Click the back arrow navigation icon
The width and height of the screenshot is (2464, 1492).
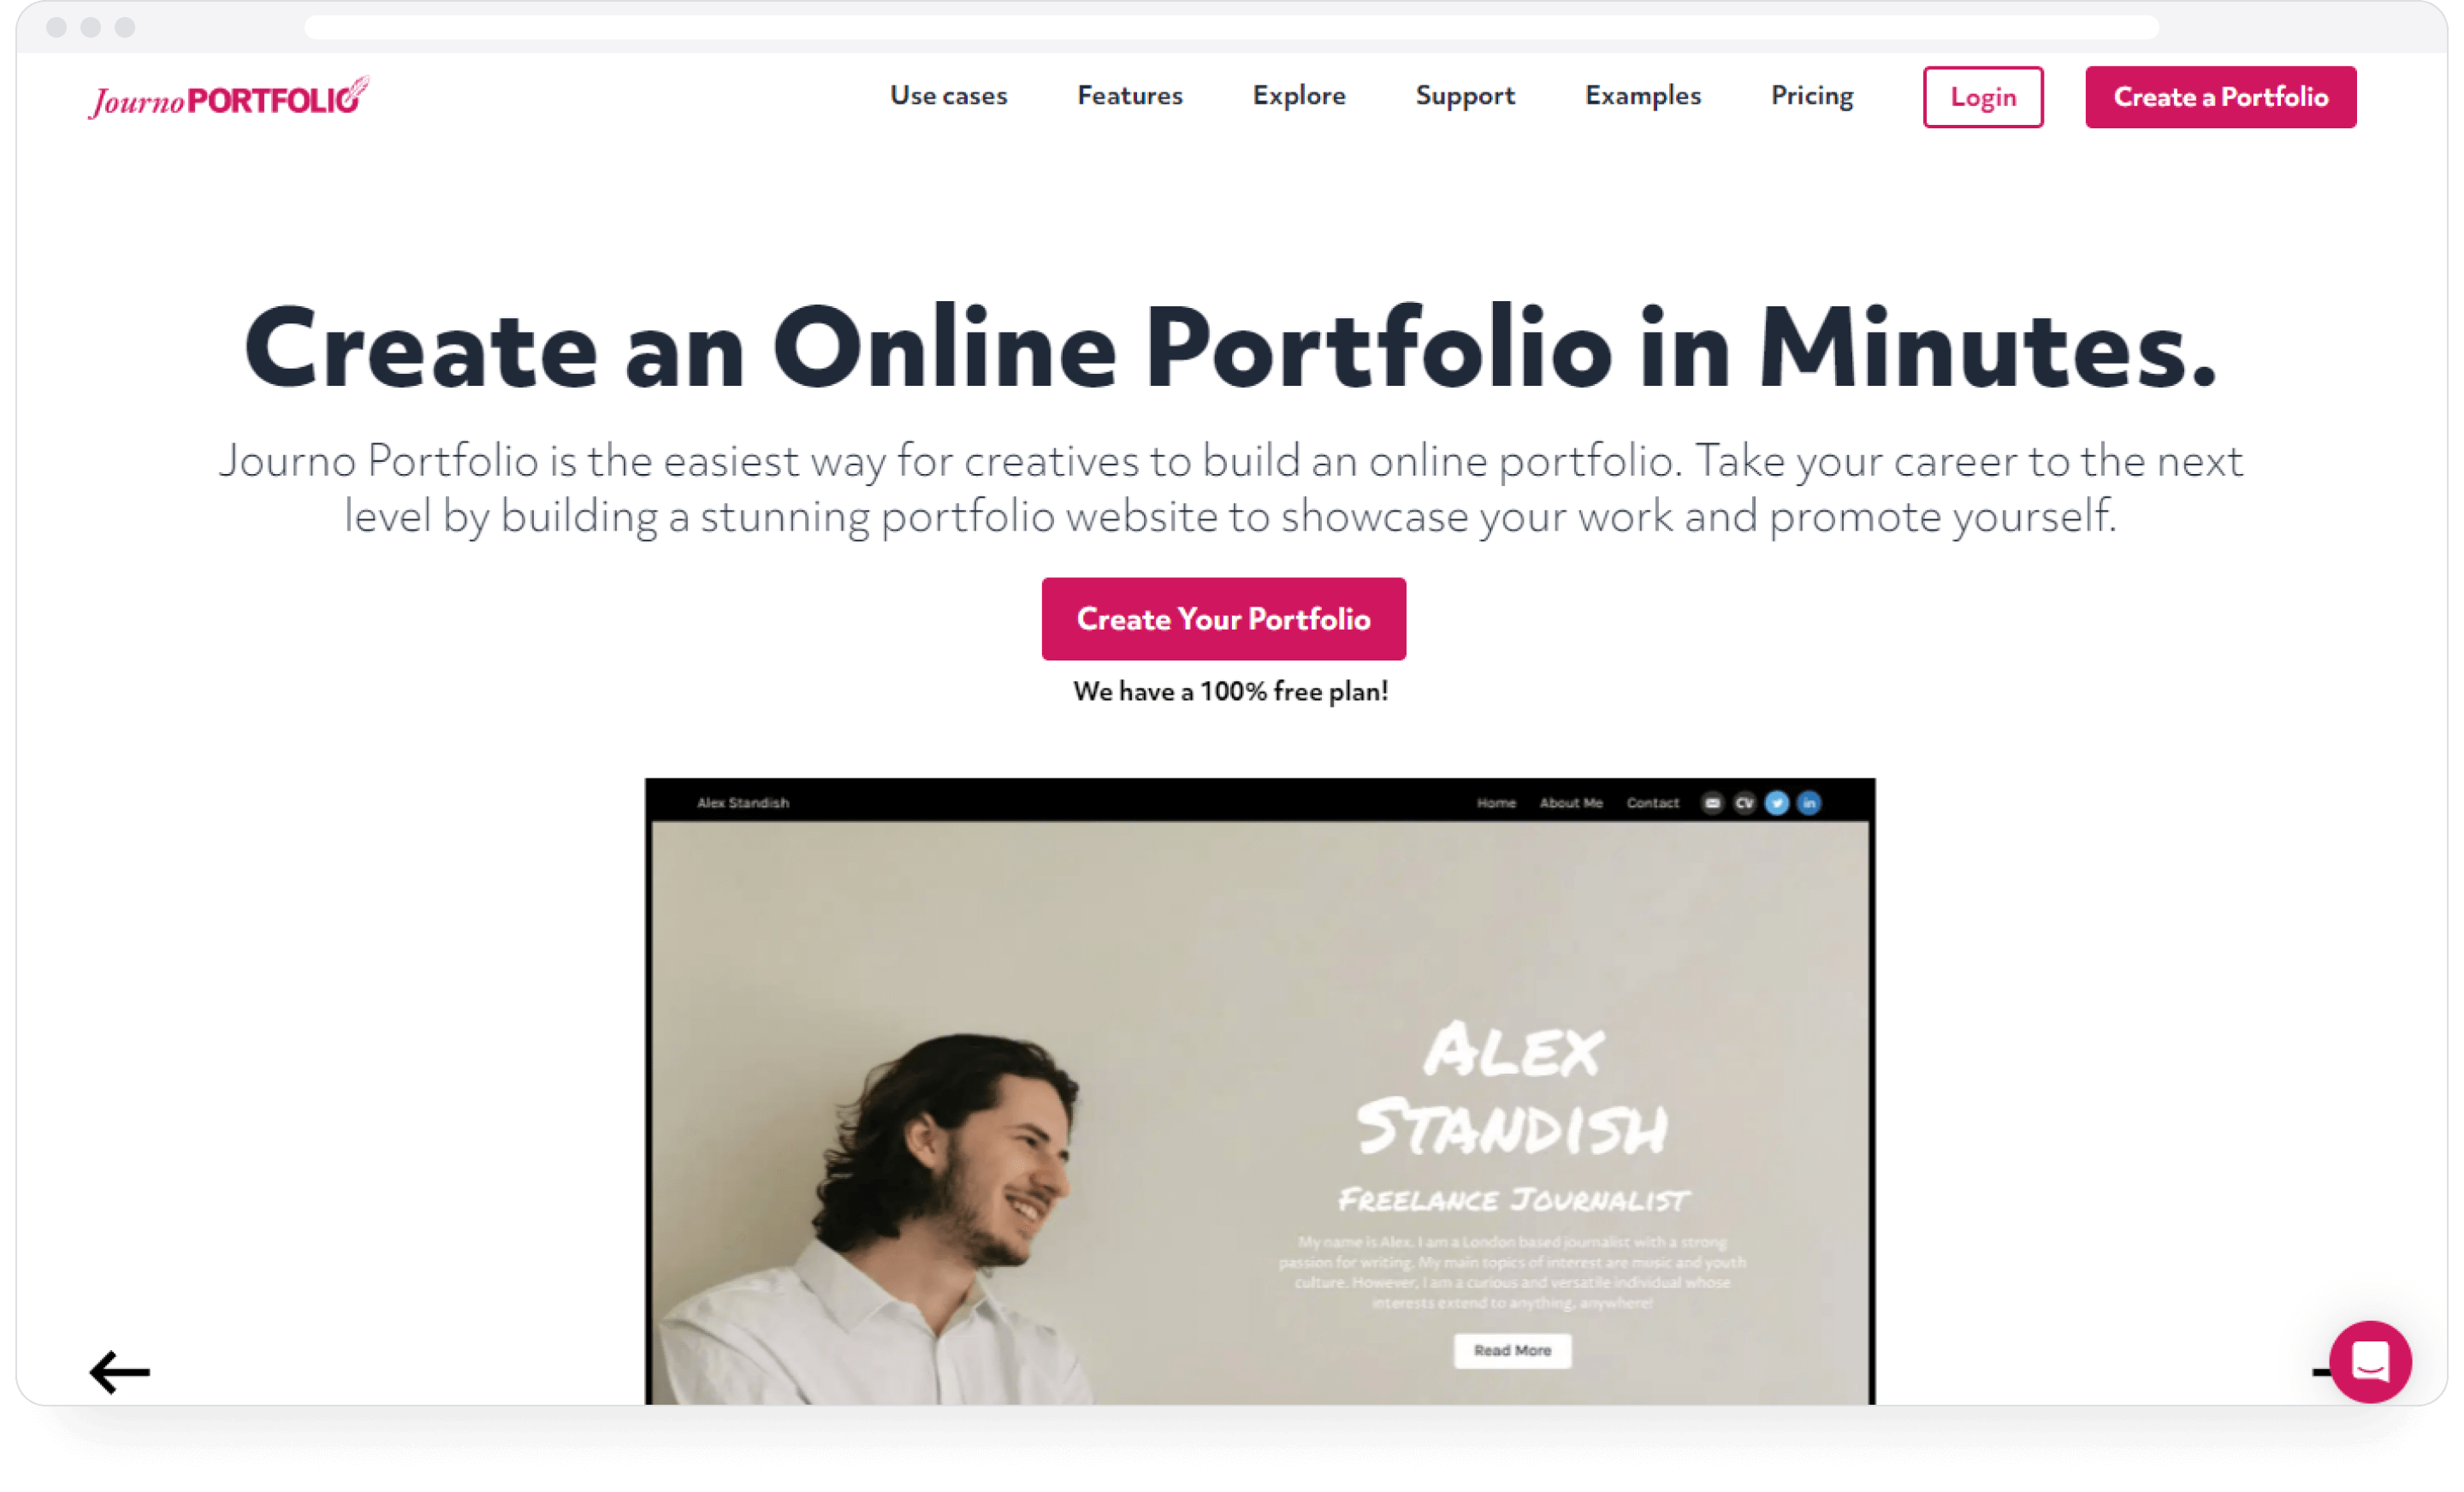[116, 1371]
